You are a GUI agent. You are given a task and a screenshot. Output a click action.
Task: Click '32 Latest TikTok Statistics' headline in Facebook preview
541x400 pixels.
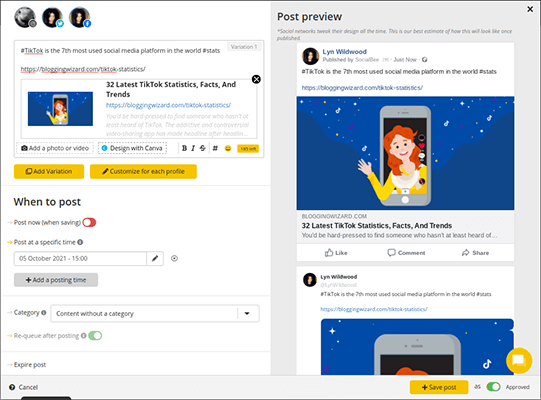tap(377, 226)
